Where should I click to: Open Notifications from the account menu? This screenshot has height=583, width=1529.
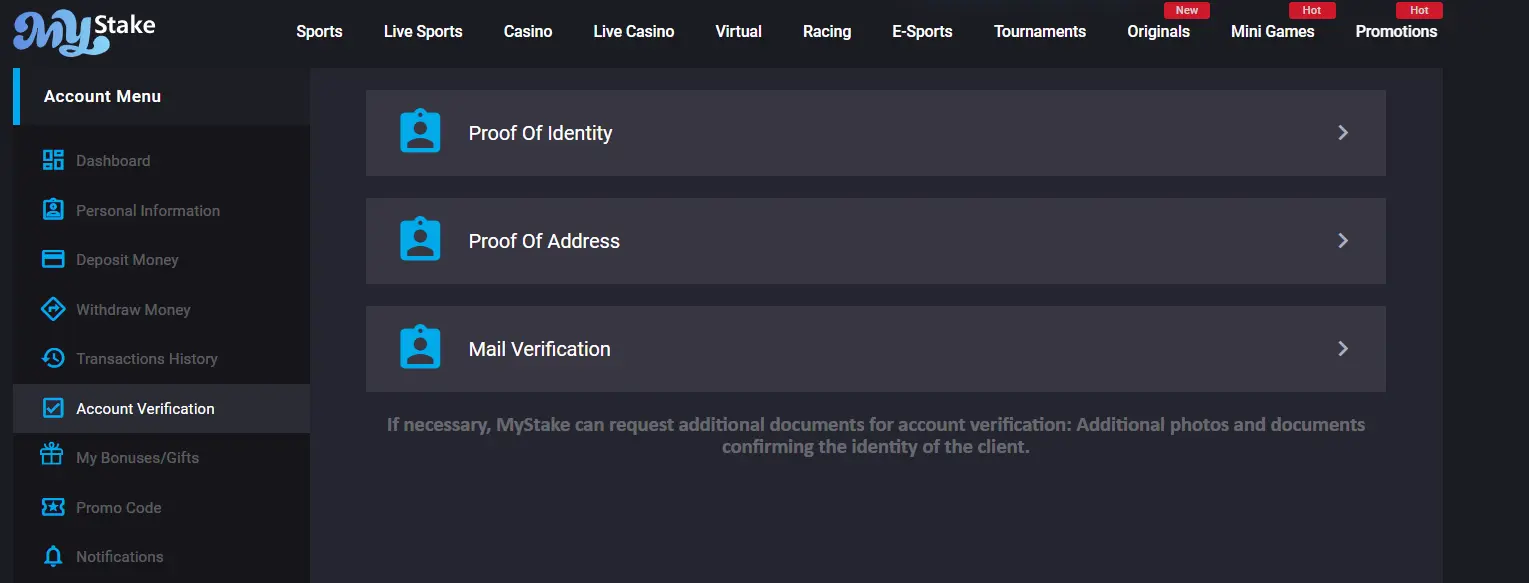pos(161,556)
